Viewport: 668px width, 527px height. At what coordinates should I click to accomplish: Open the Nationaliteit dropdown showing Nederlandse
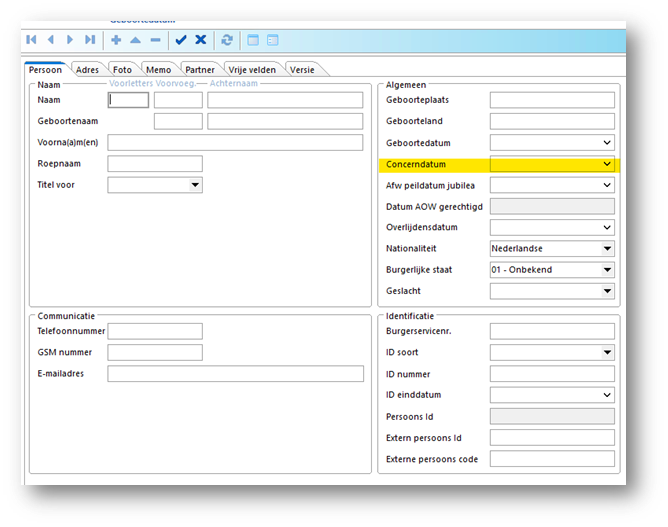[608, 248]
